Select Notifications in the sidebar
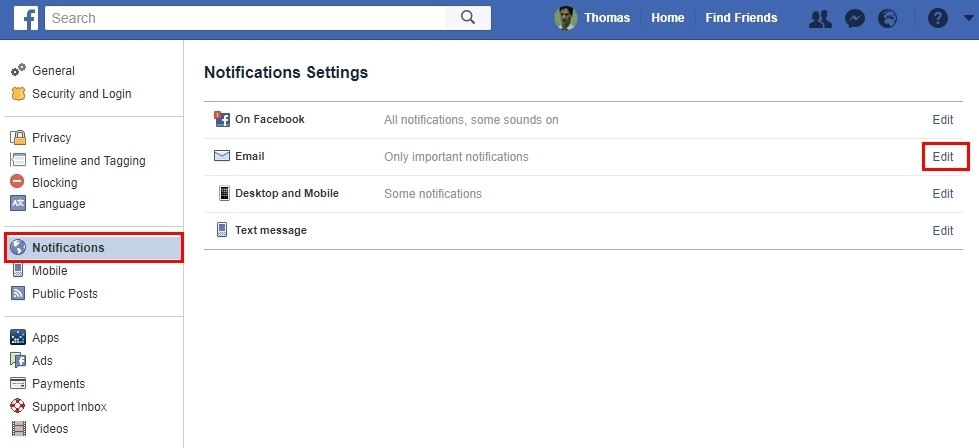The image size is (979, 448). pos(94,248)
